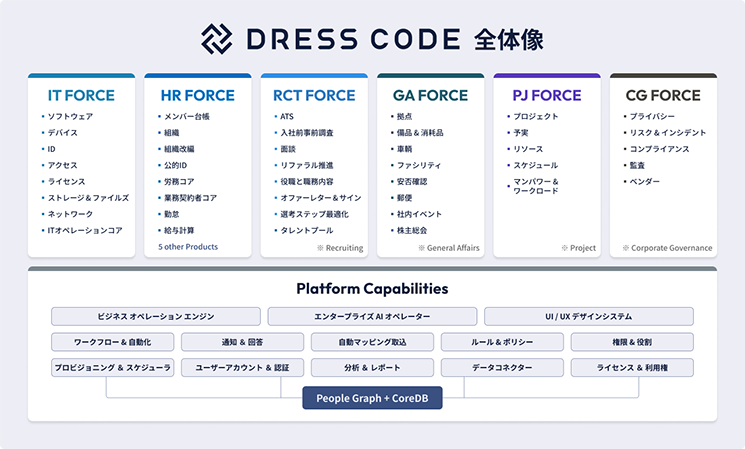
Task: Click the ワークフロー＆自動化 box
Action: tap(113, 342)
